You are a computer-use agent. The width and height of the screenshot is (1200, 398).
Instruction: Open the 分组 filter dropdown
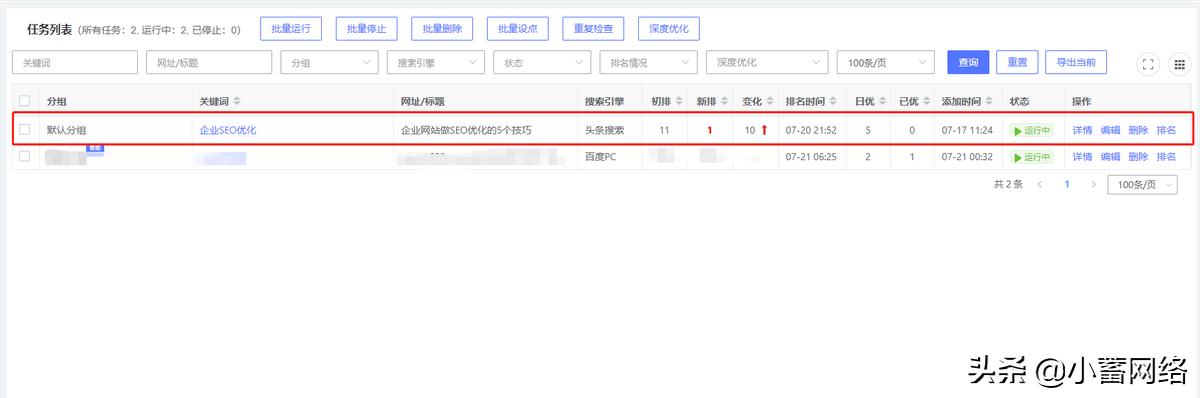click(x=329, y=62)
